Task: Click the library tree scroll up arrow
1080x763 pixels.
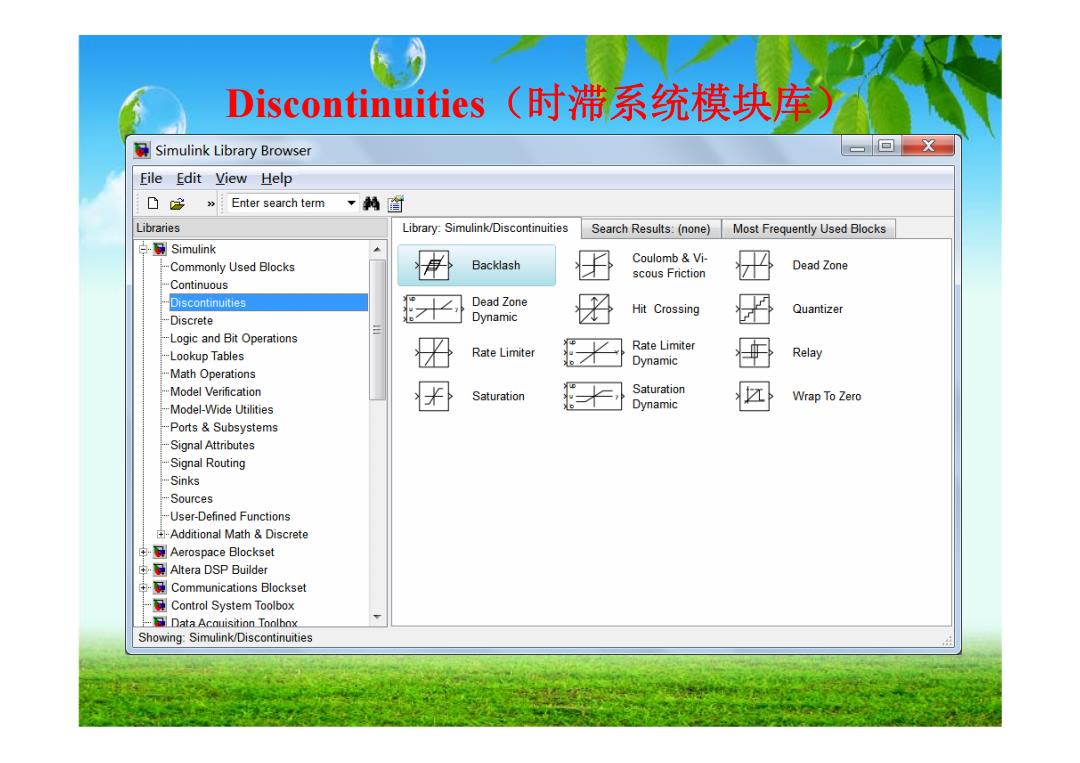Action: (x=377, y=249)
